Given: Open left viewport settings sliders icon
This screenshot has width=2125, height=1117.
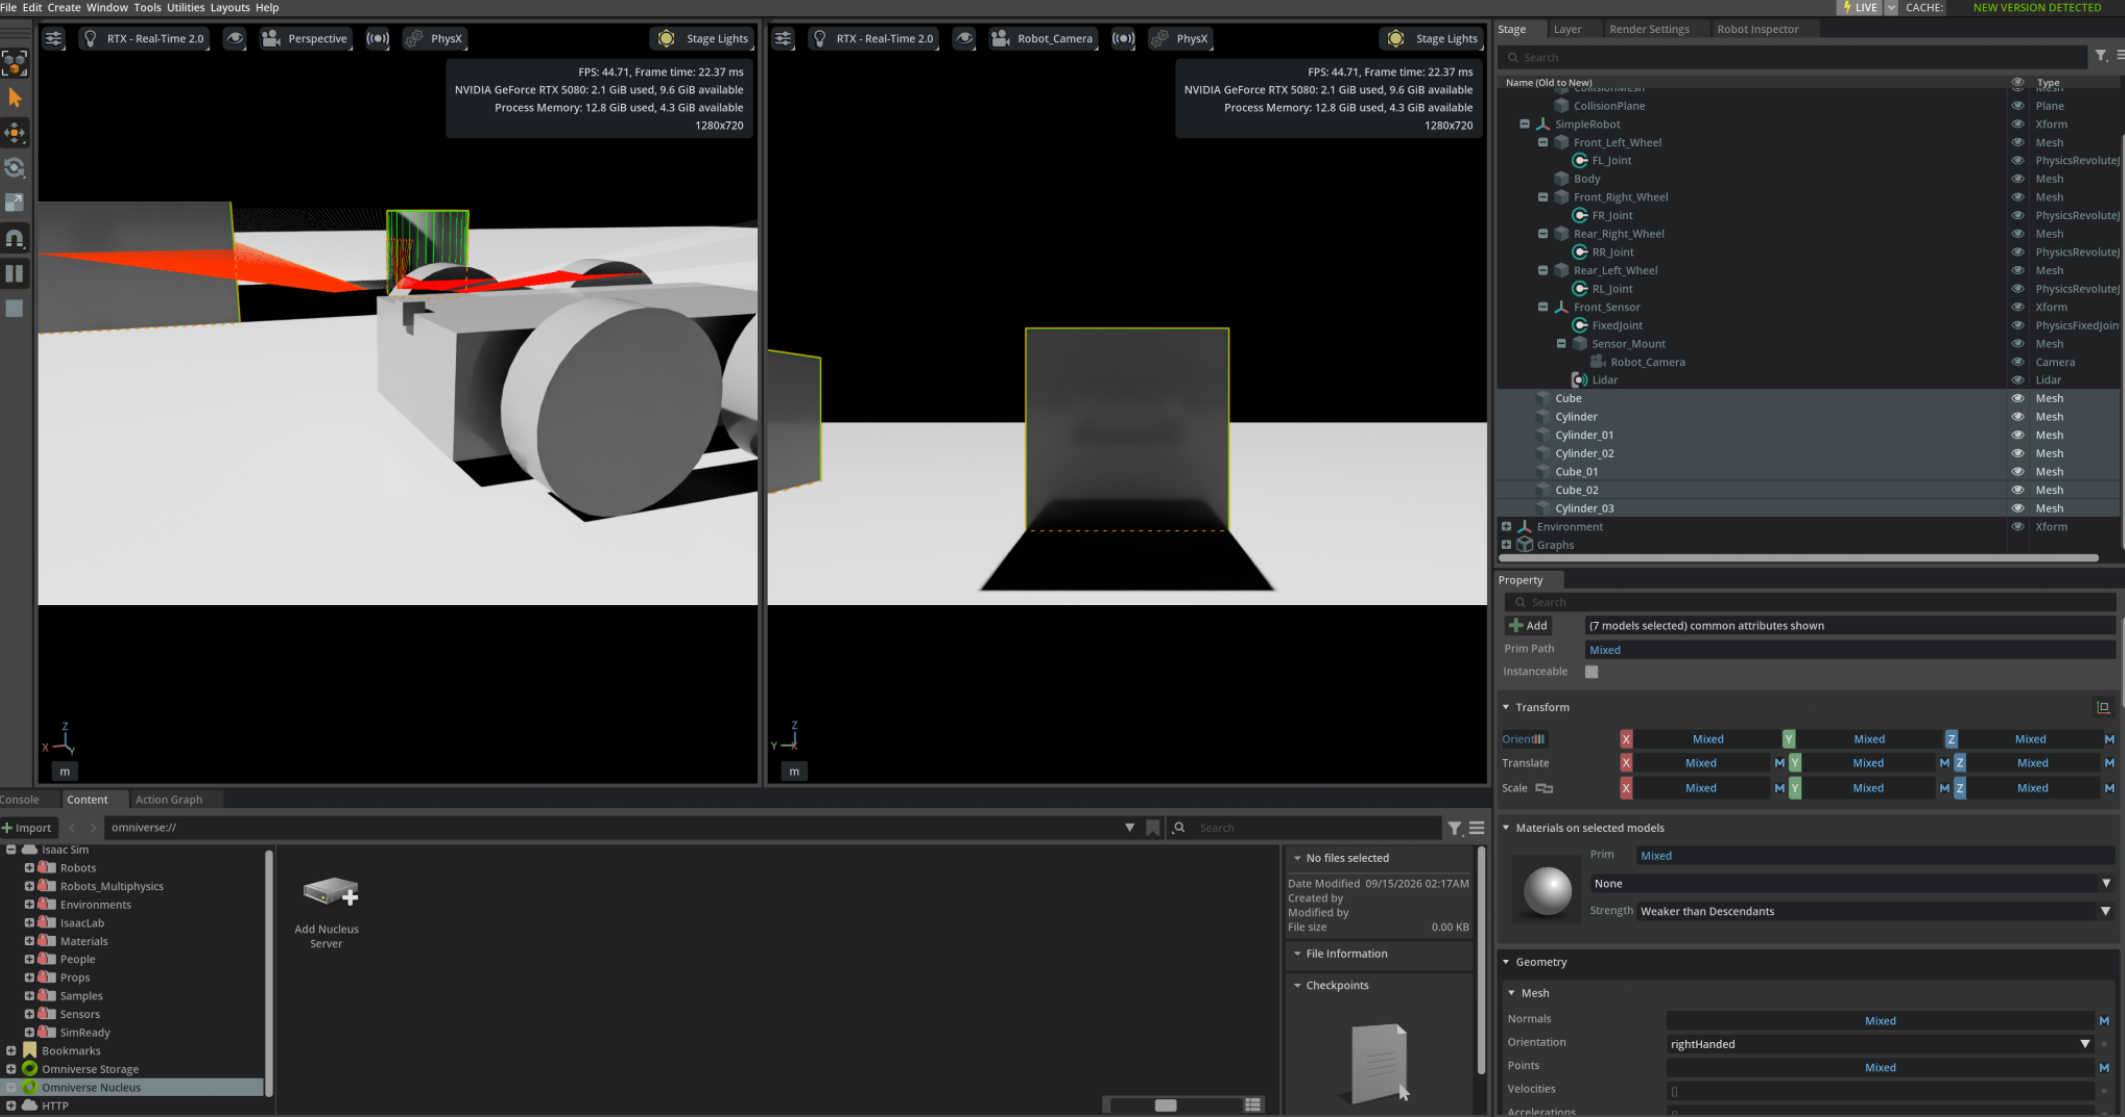Looking at the screenshot, I should pos(54,38).
